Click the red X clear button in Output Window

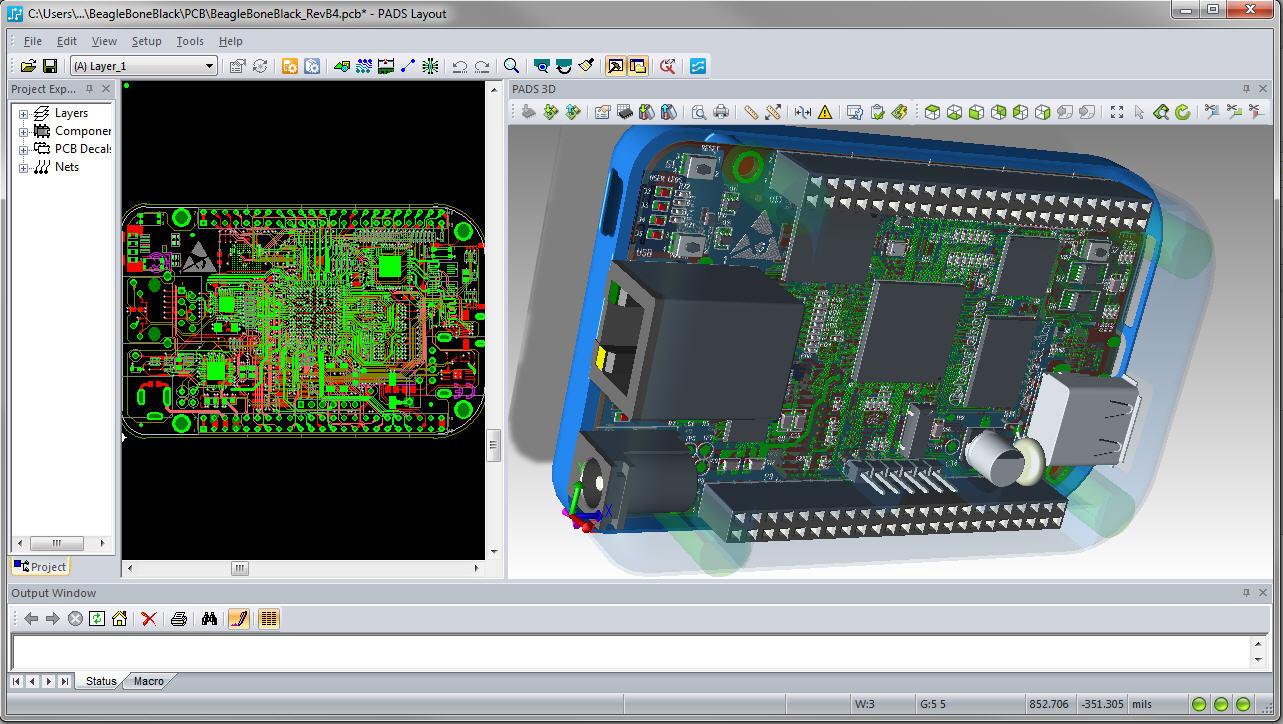coord(149,618)
